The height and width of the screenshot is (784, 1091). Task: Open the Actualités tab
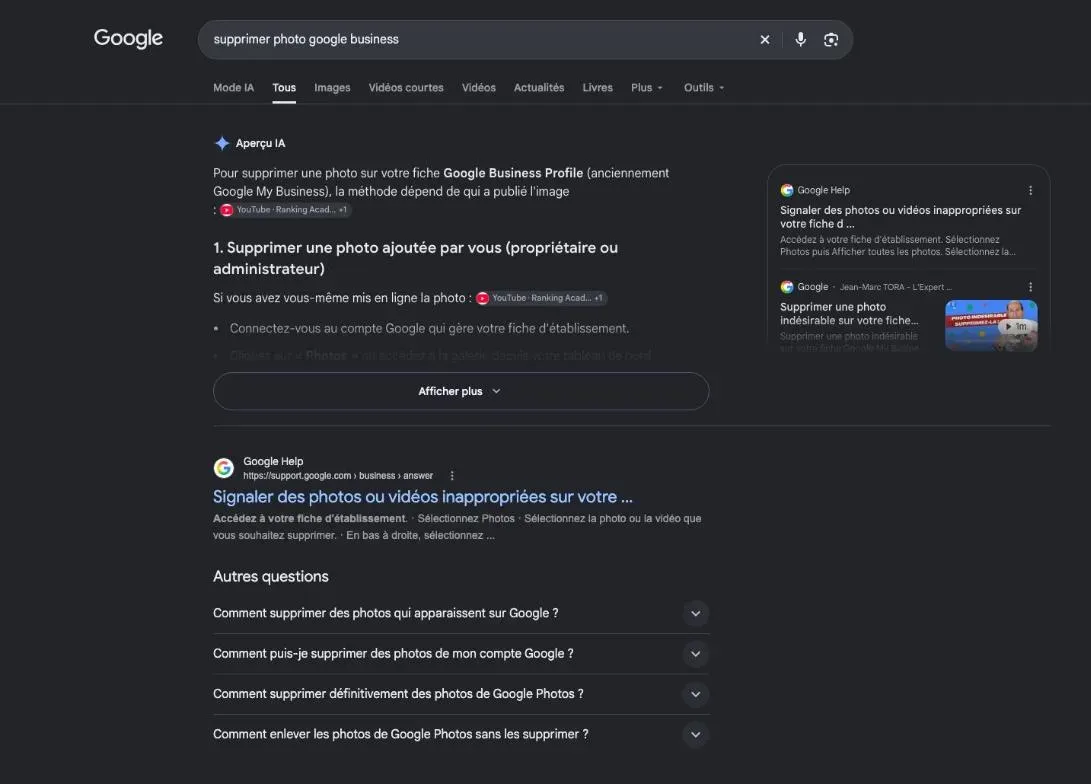pyautogui.click(x=539, y=88)
